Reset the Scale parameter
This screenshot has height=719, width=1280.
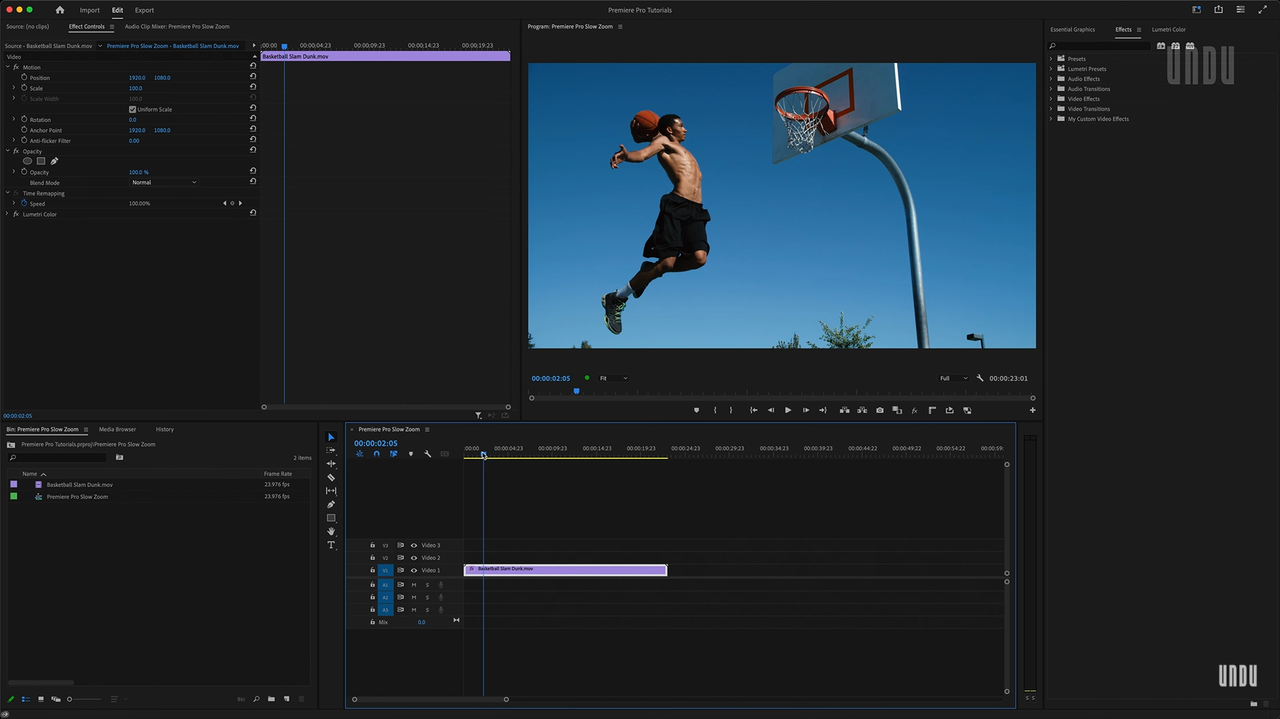tap(253, 88)
